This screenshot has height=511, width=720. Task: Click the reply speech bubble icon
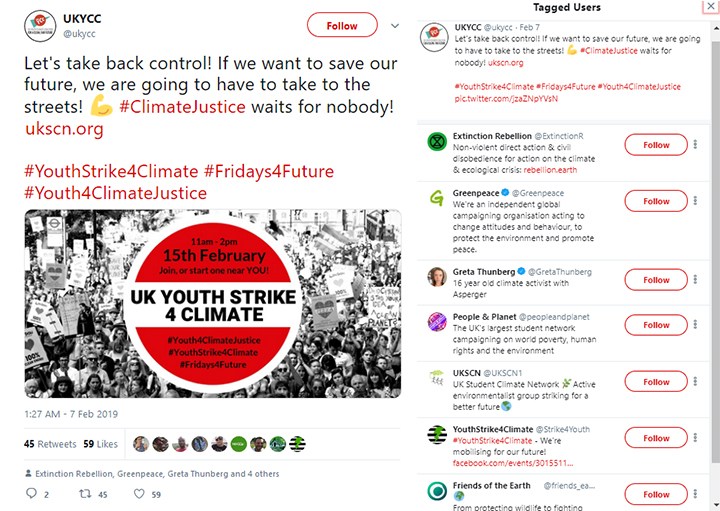pos(30,493)
